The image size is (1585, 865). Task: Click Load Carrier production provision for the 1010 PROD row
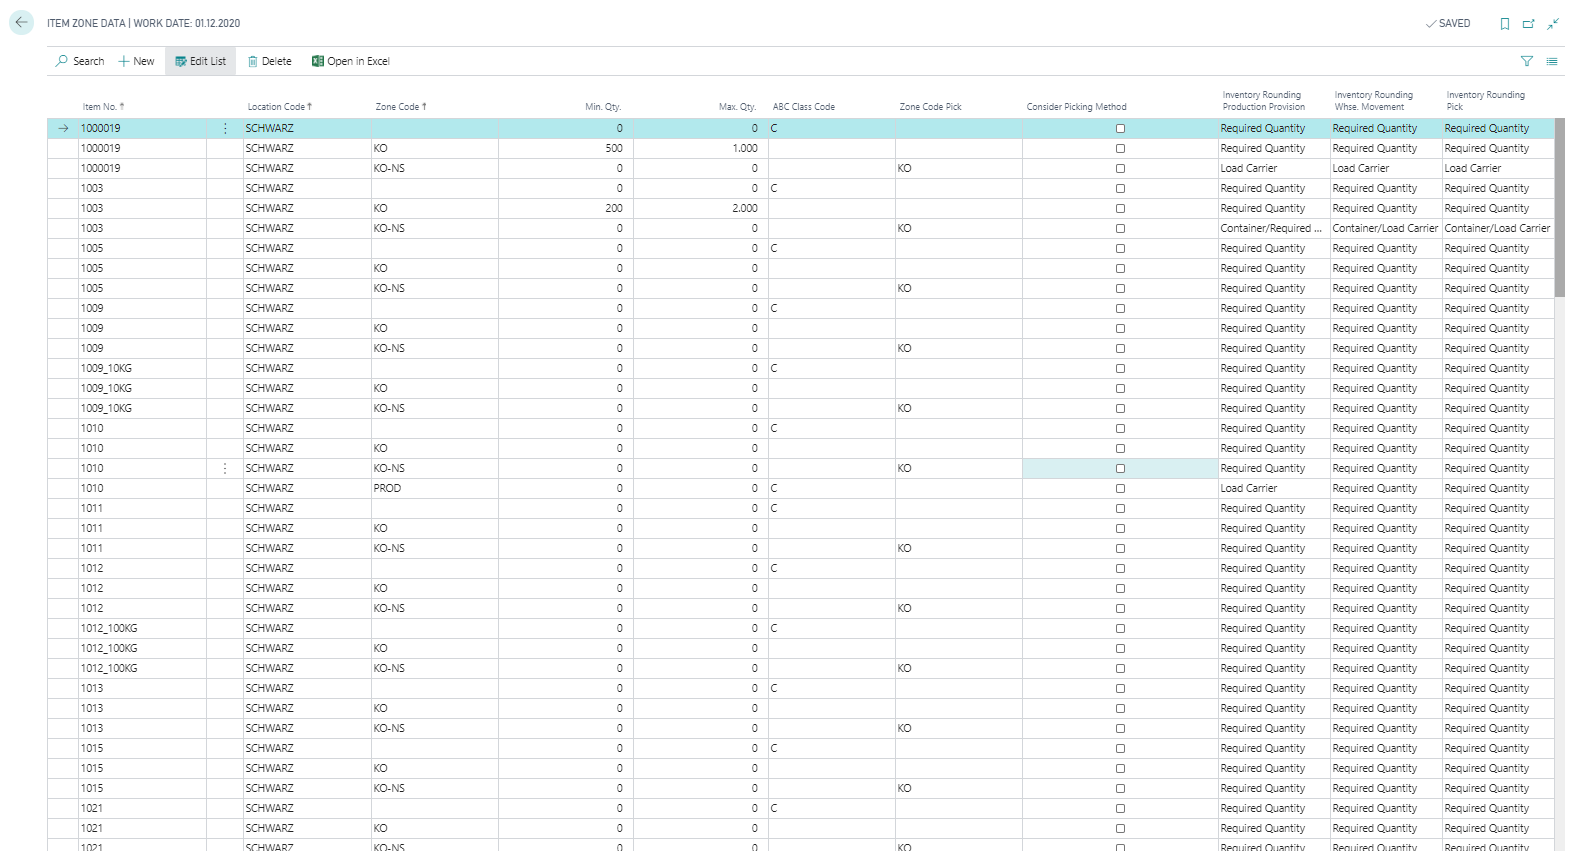[1274, 488]
